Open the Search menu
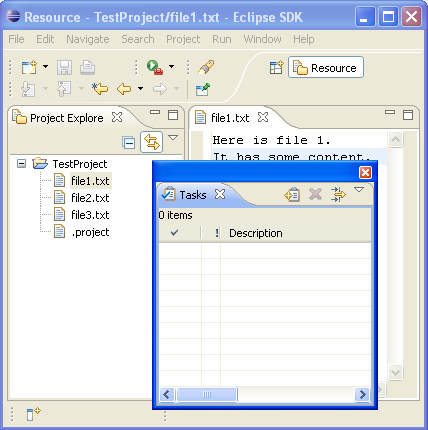Screen dimensions: 428x430 138,39
